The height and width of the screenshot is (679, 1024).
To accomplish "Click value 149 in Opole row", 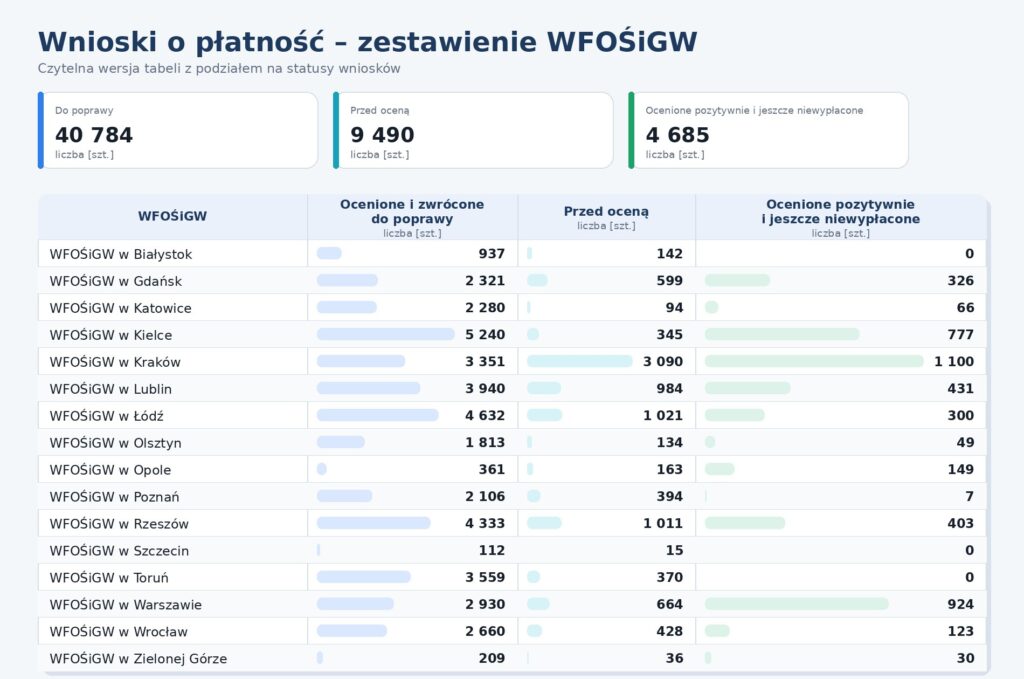I will click(x=961, y=469).
